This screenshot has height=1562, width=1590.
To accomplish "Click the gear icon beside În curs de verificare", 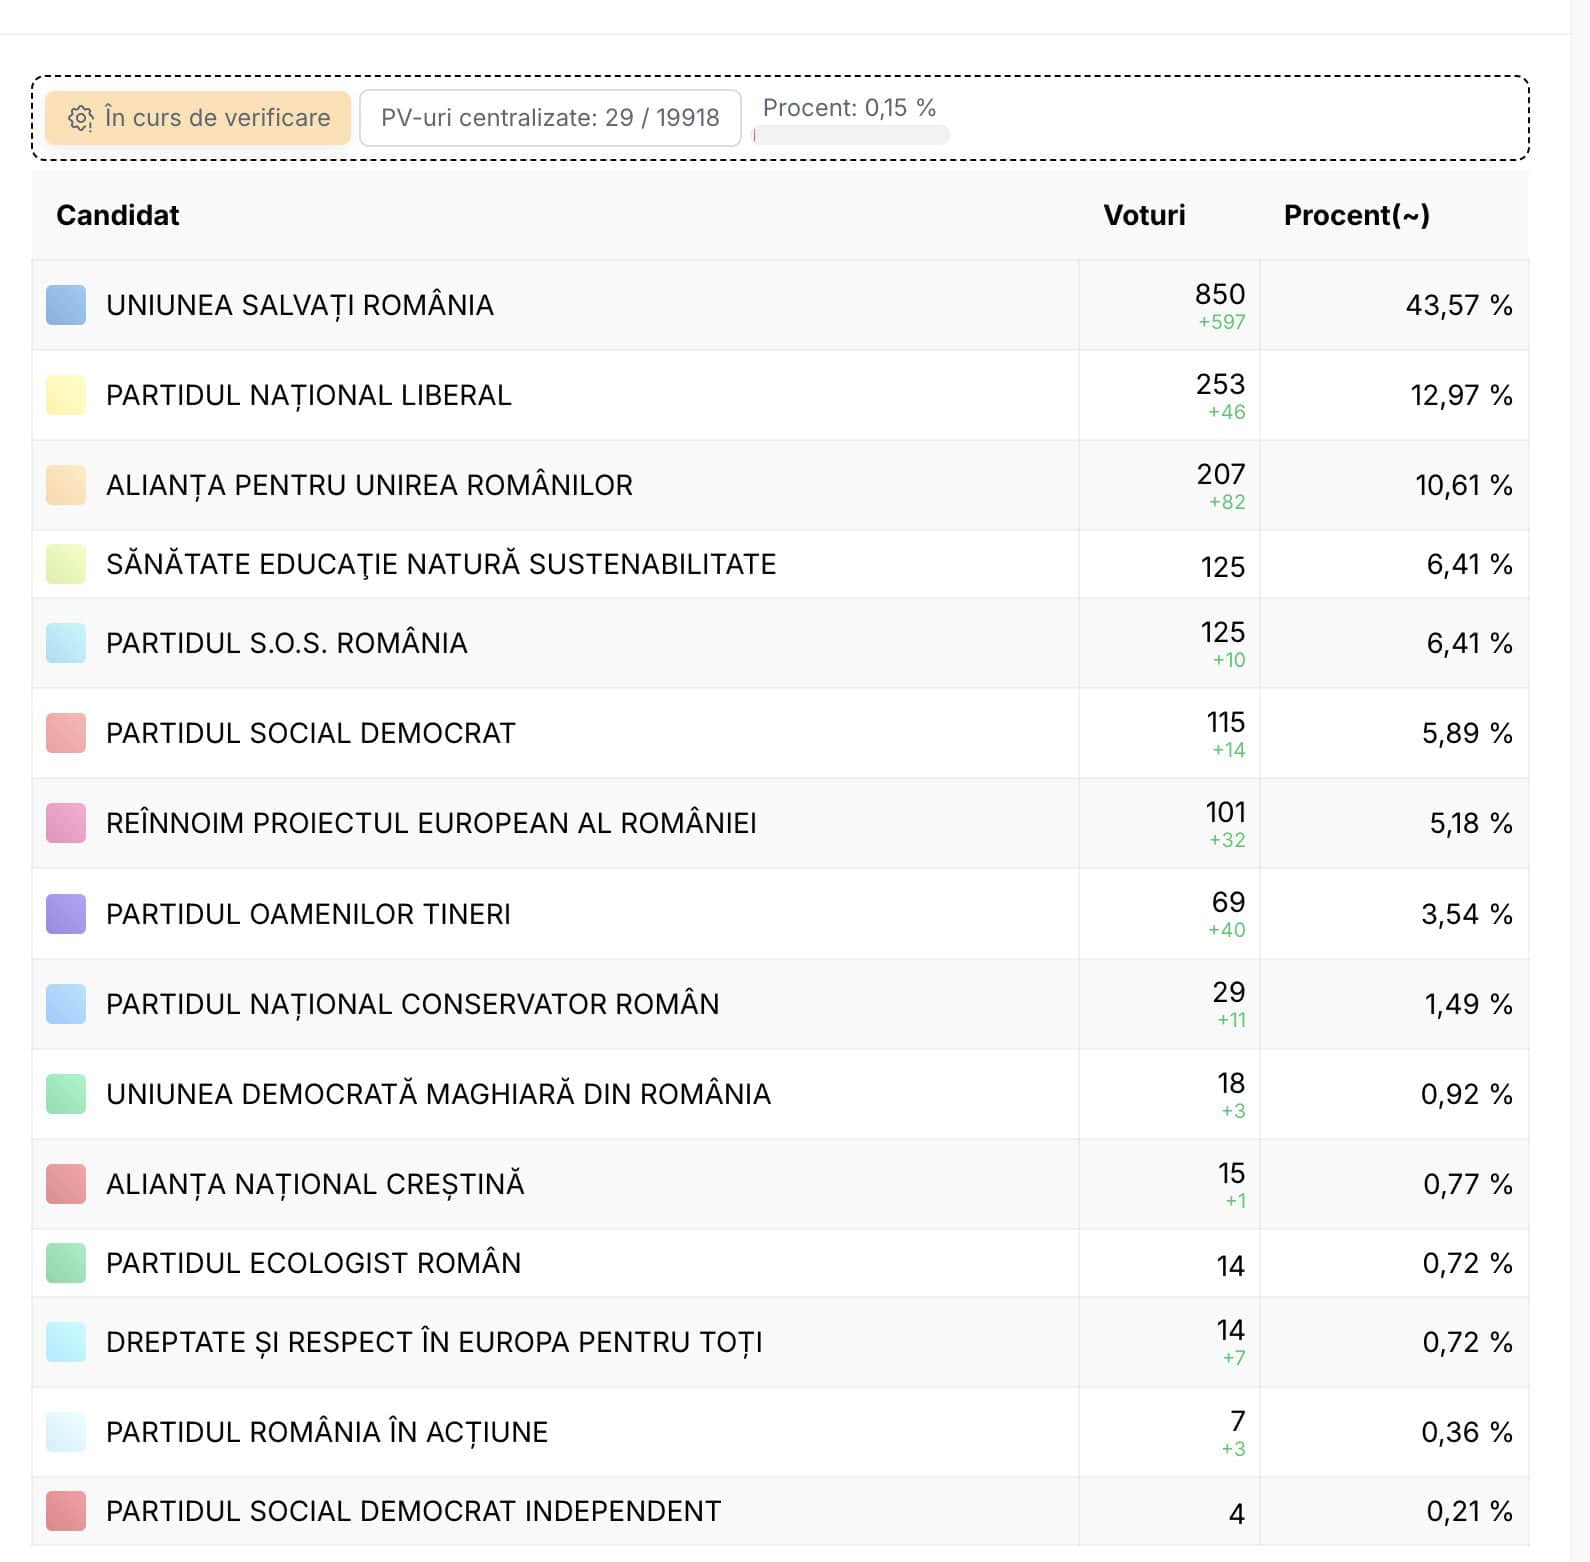I will pyautogui.click(x=80, y=118).
